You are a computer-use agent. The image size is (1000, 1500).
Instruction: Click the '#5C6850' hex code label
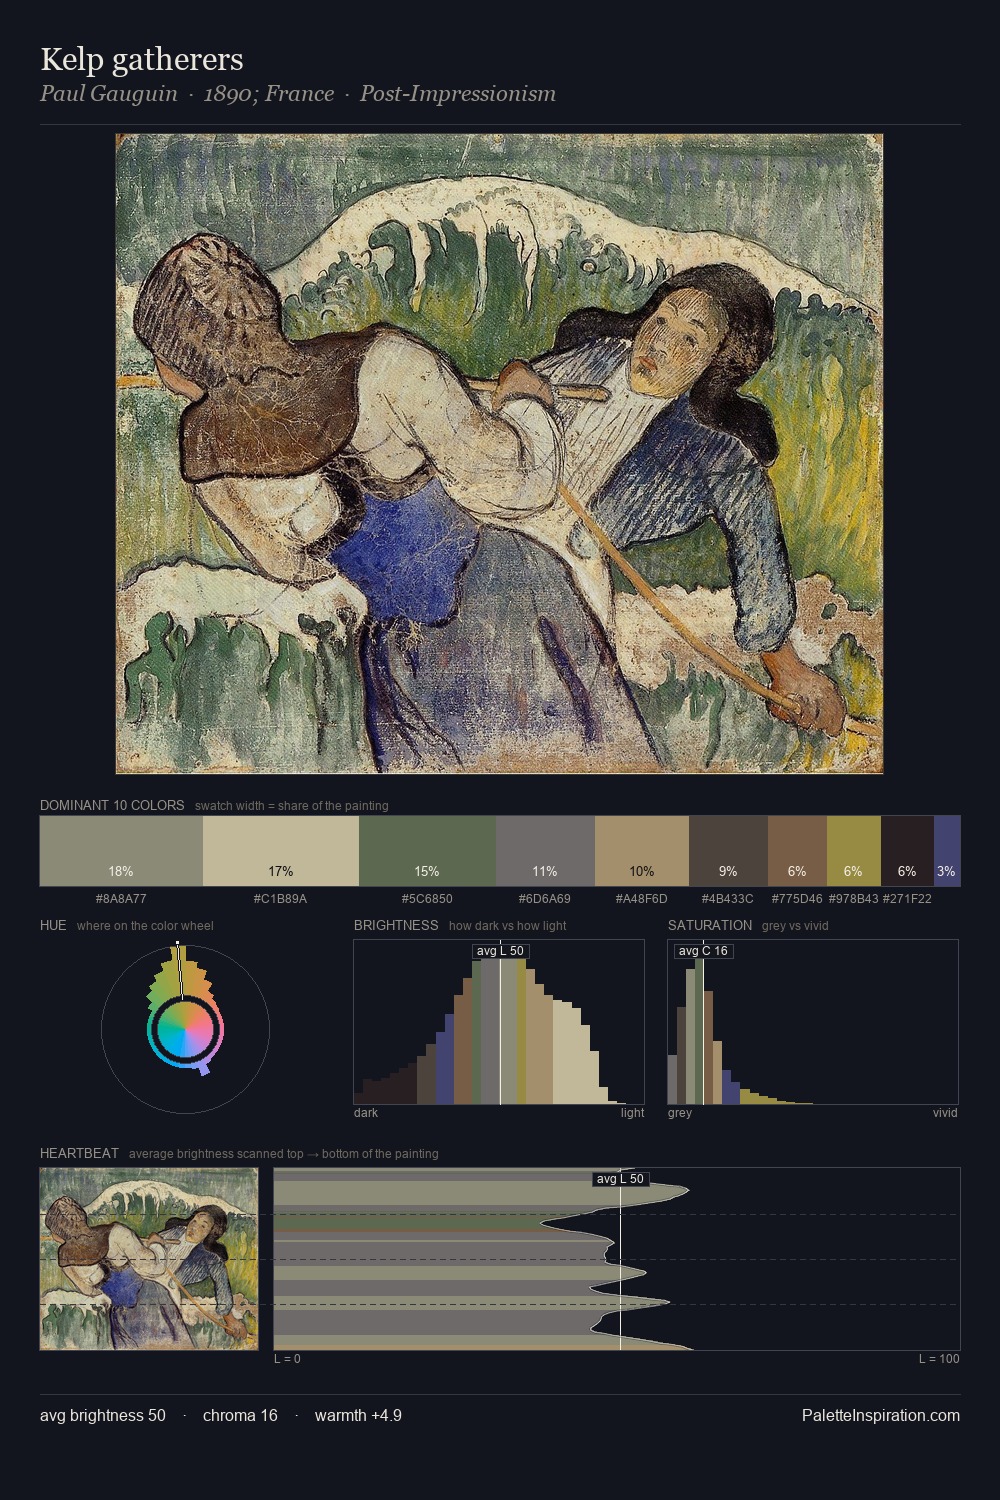427,899
